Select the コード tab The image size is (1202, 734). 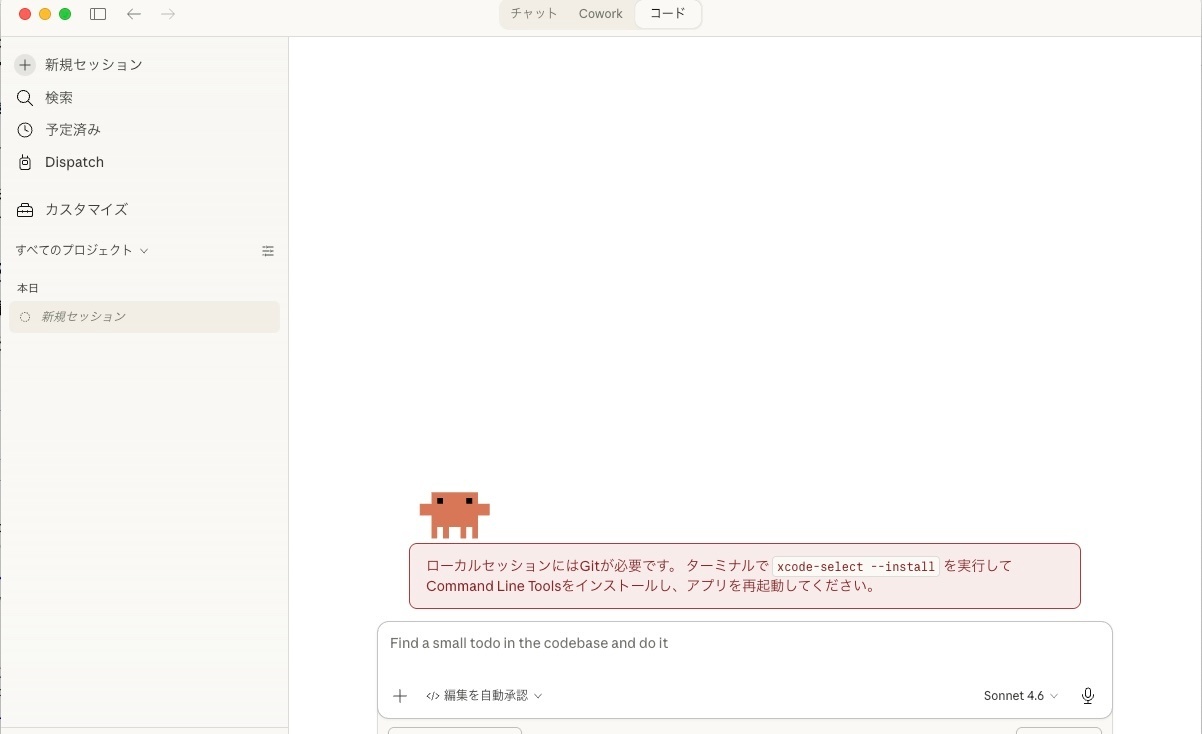click(668, 14)
